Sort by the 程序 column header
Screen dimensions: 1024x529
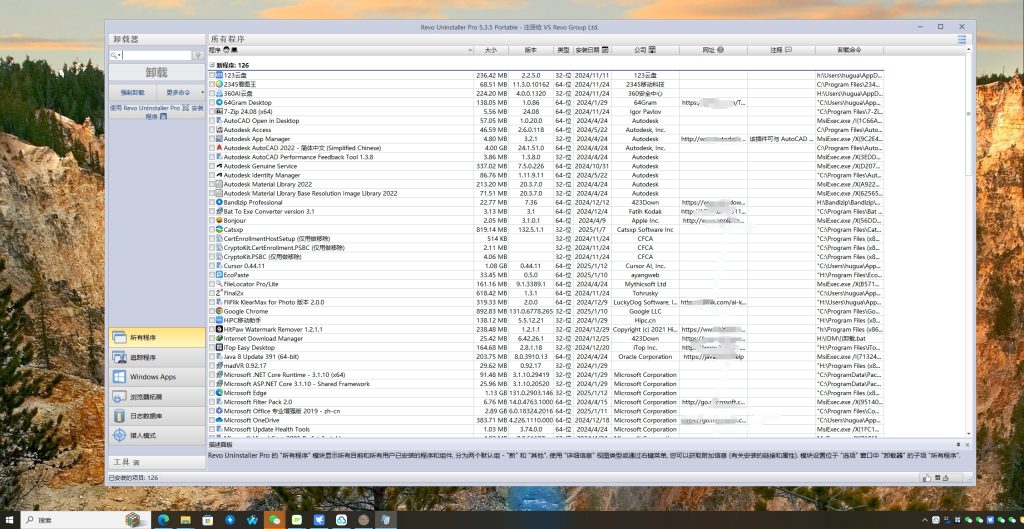pyautogui.click(x=341, y=50)
